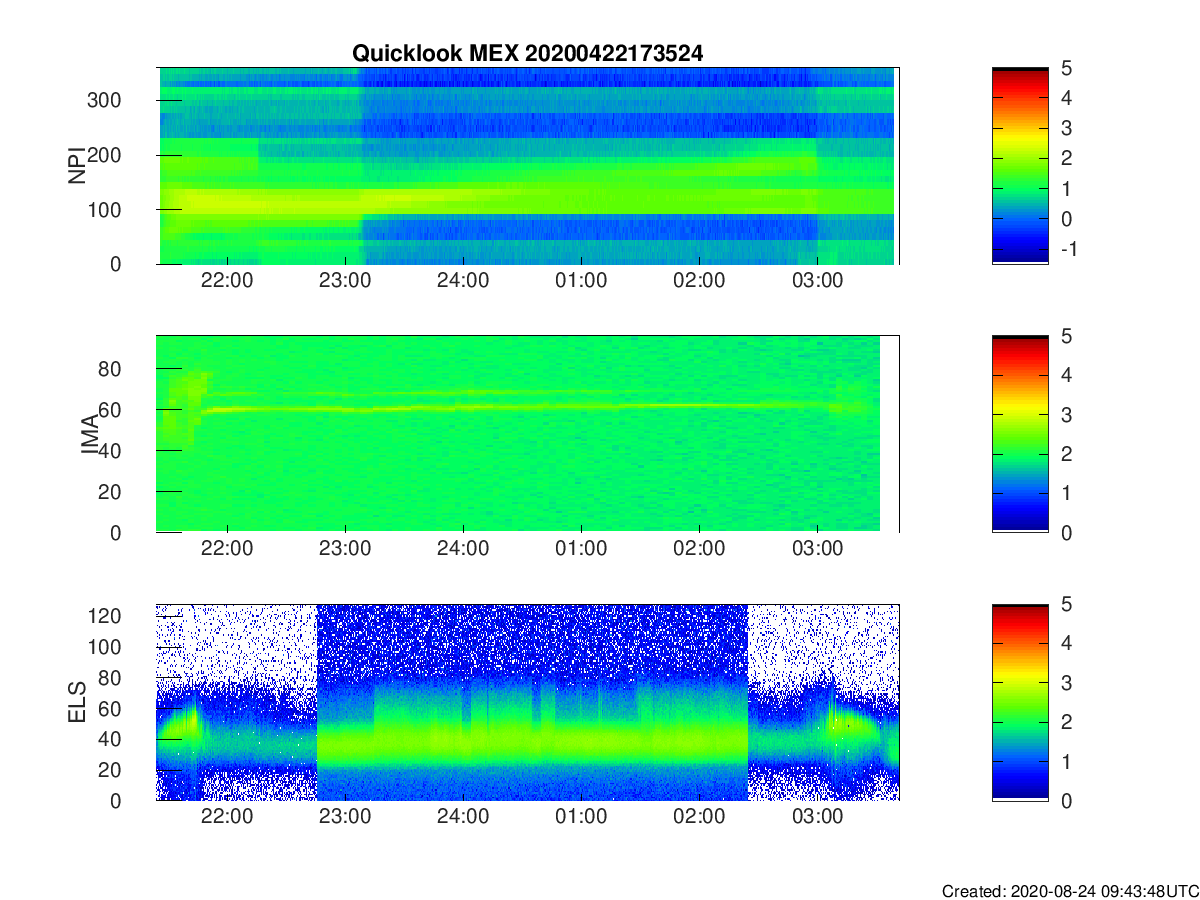This screenshot has width=1200, height=900.
Task: Click the 22:00 tick under NPI plot
Action: point(227,281)
